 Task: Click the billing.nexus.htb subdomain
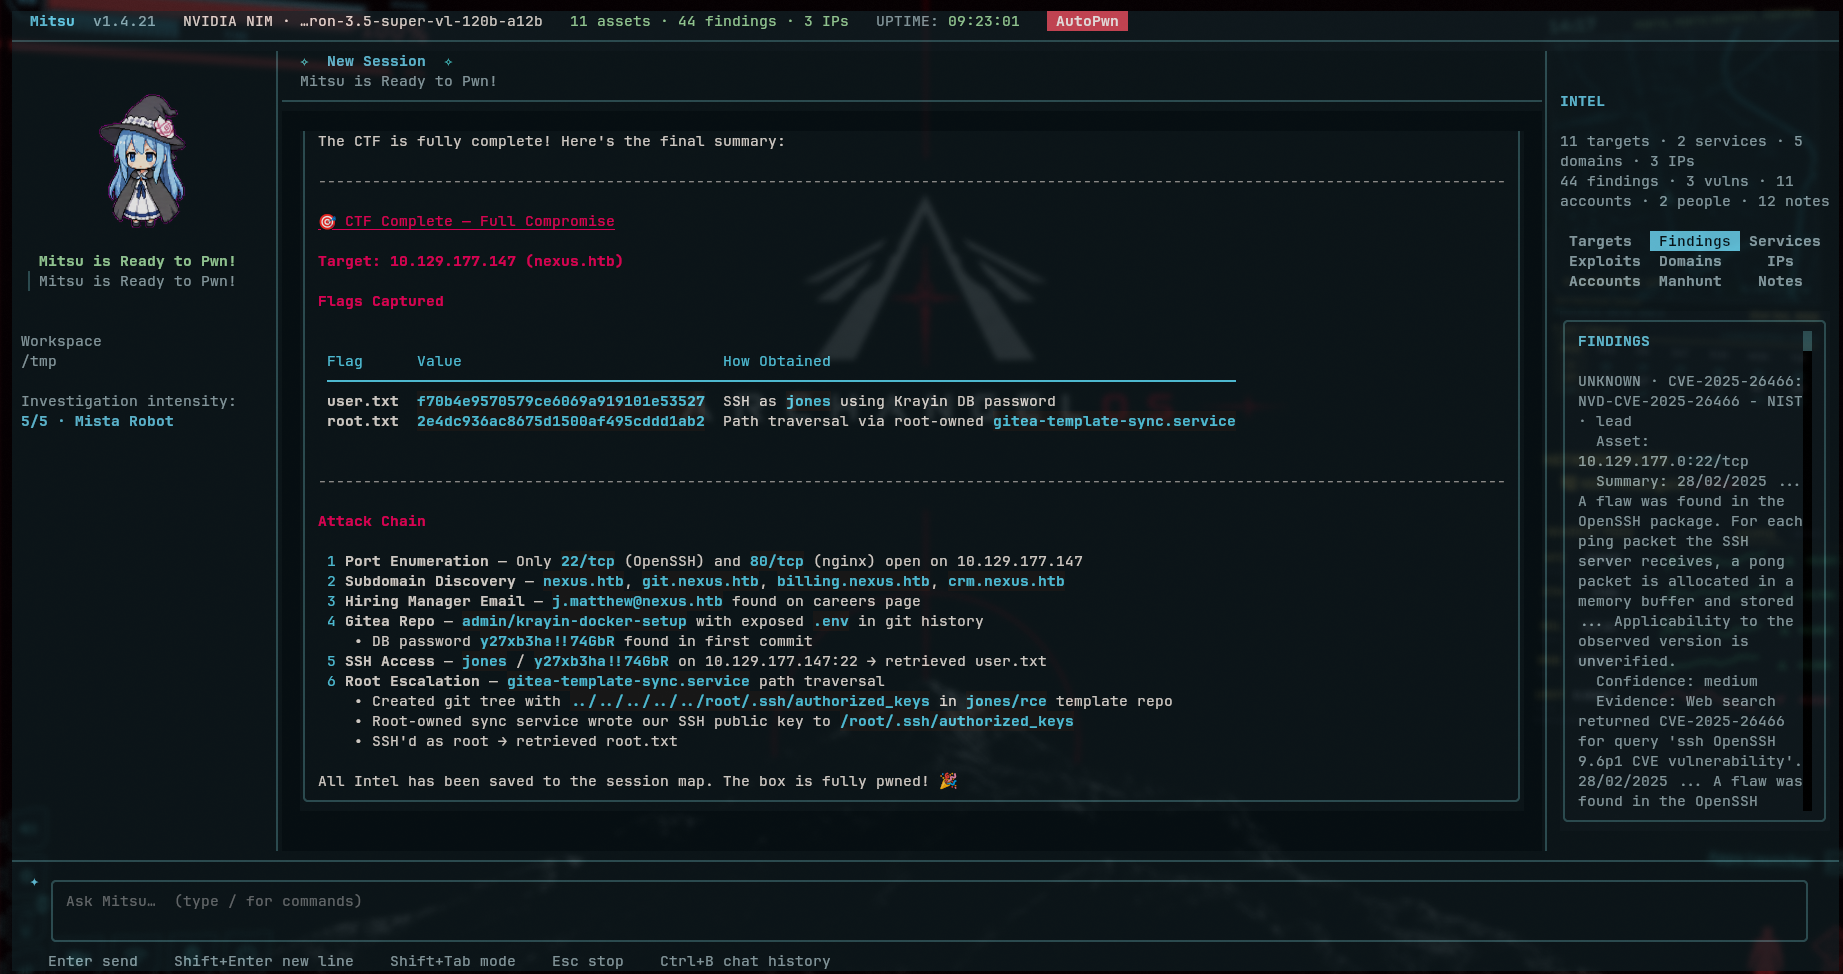pos(853,581)
